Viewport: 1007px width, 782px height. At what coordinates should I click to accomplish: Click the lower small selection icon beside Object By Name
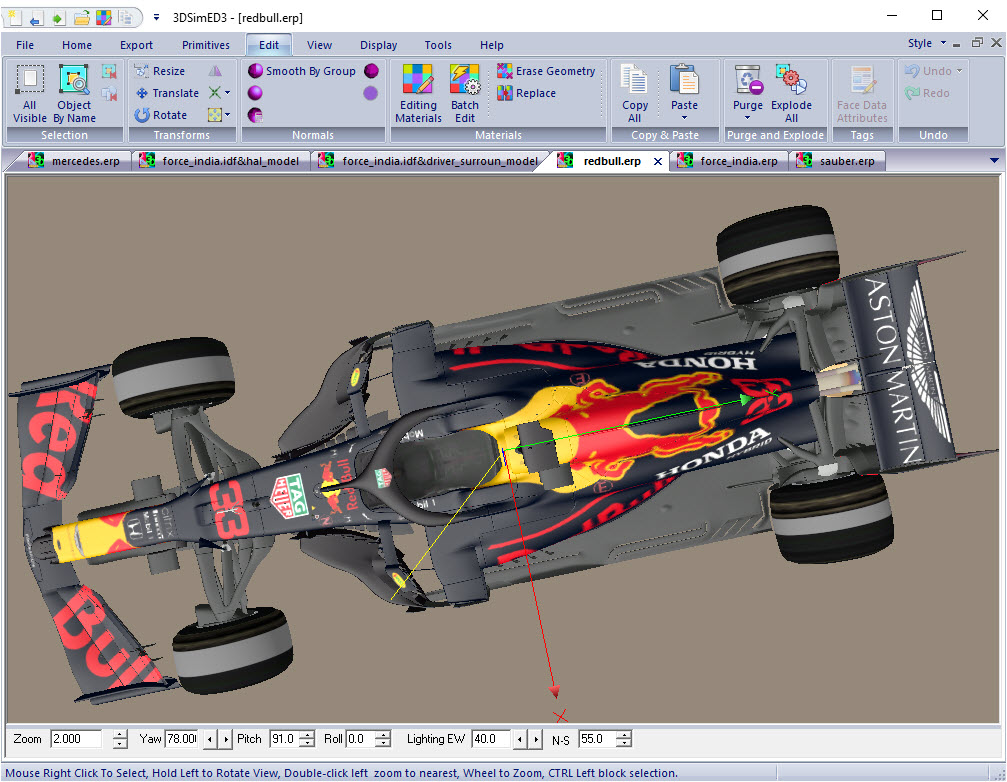coord(109,94)
